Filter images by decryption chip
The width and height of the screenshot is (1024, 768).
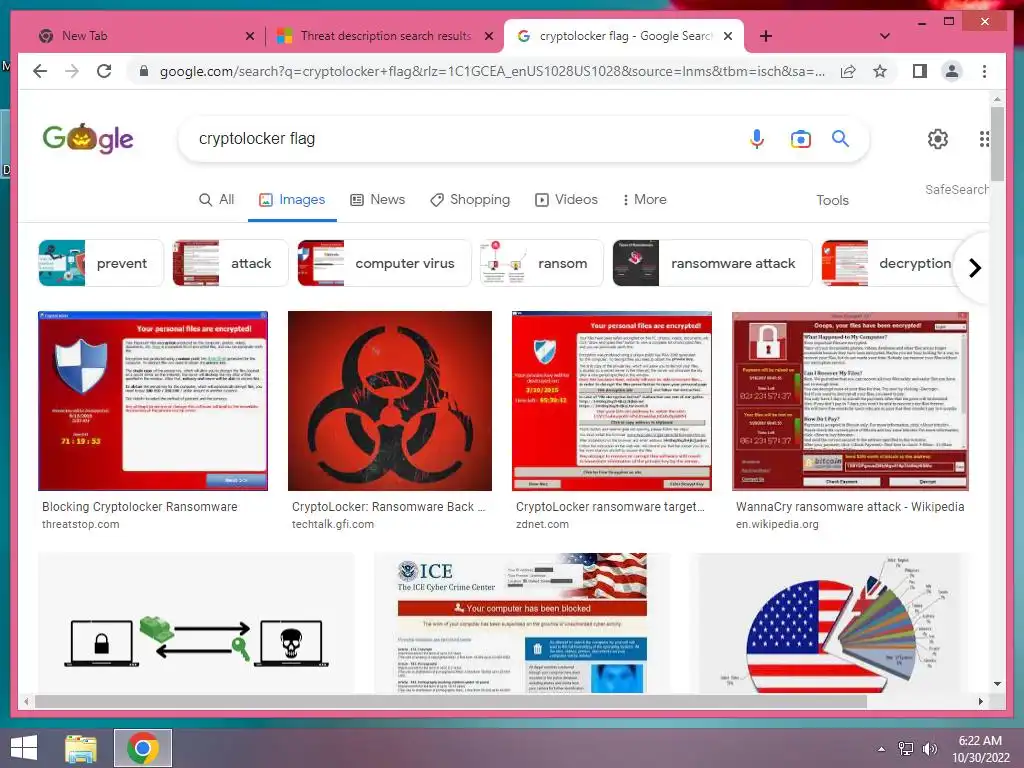pyautogui.click(x=888, y=263)
